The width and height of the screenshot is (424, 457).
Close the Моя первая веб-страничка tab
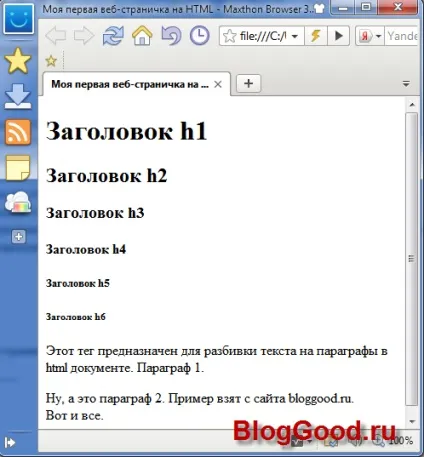coord(218,84)
